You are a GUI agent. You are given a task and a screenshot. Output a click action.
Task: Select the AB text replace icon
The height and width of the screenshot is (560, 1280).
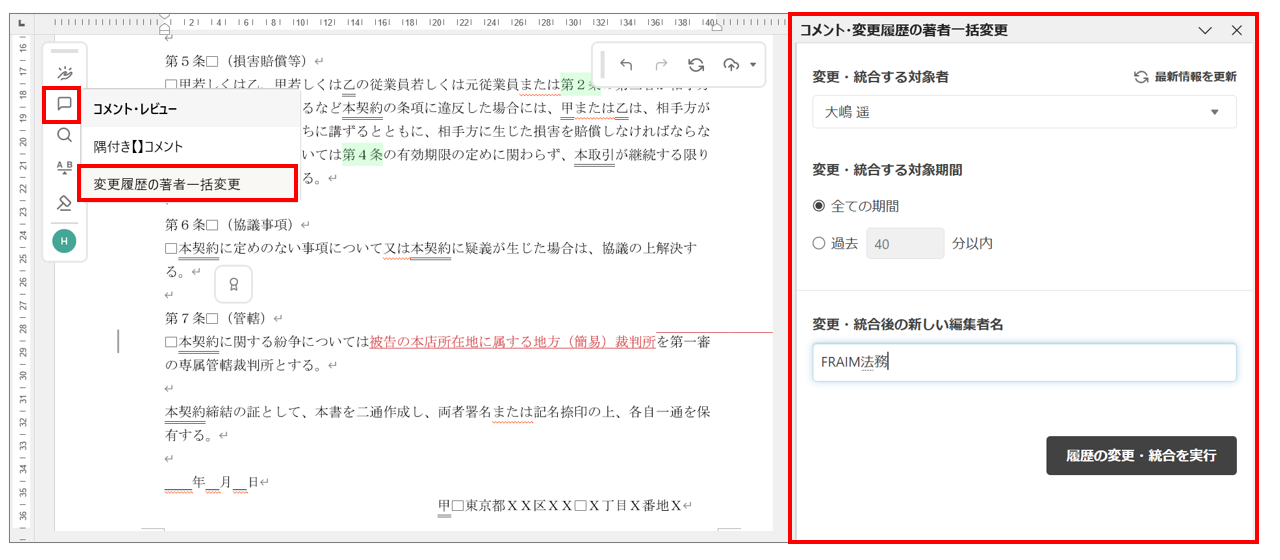pyautogui.click(x=65, y=167)
